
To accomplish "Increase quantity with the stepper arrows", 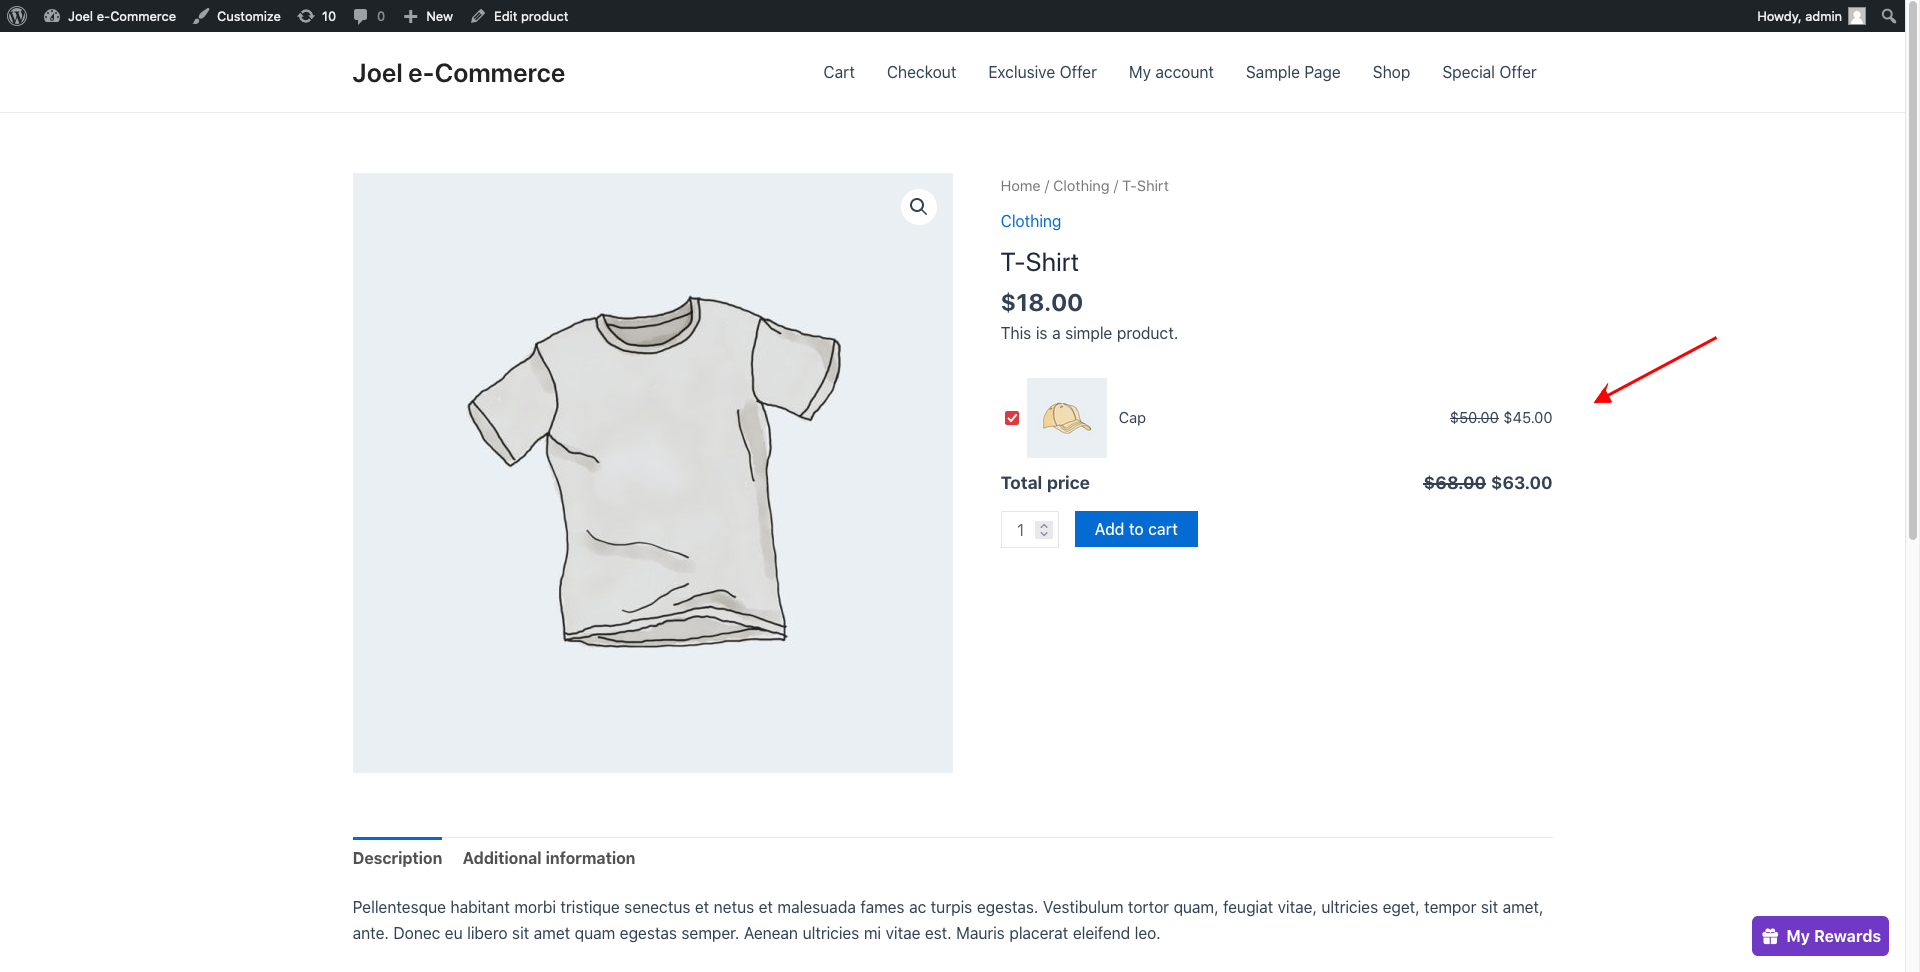I will point(1044,524).
